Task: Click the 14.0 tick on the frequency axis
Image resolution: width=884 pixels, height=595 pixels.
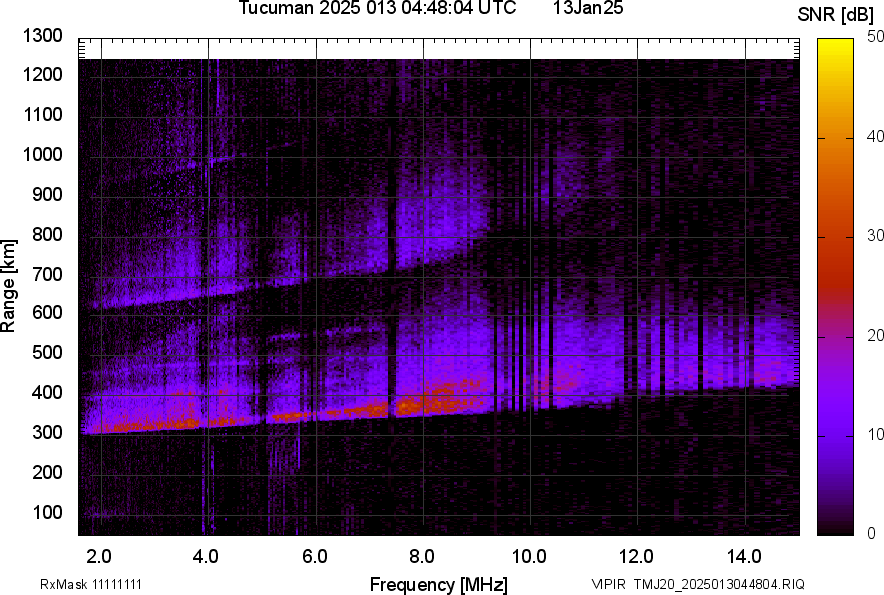Action: [x=745, y=556]
